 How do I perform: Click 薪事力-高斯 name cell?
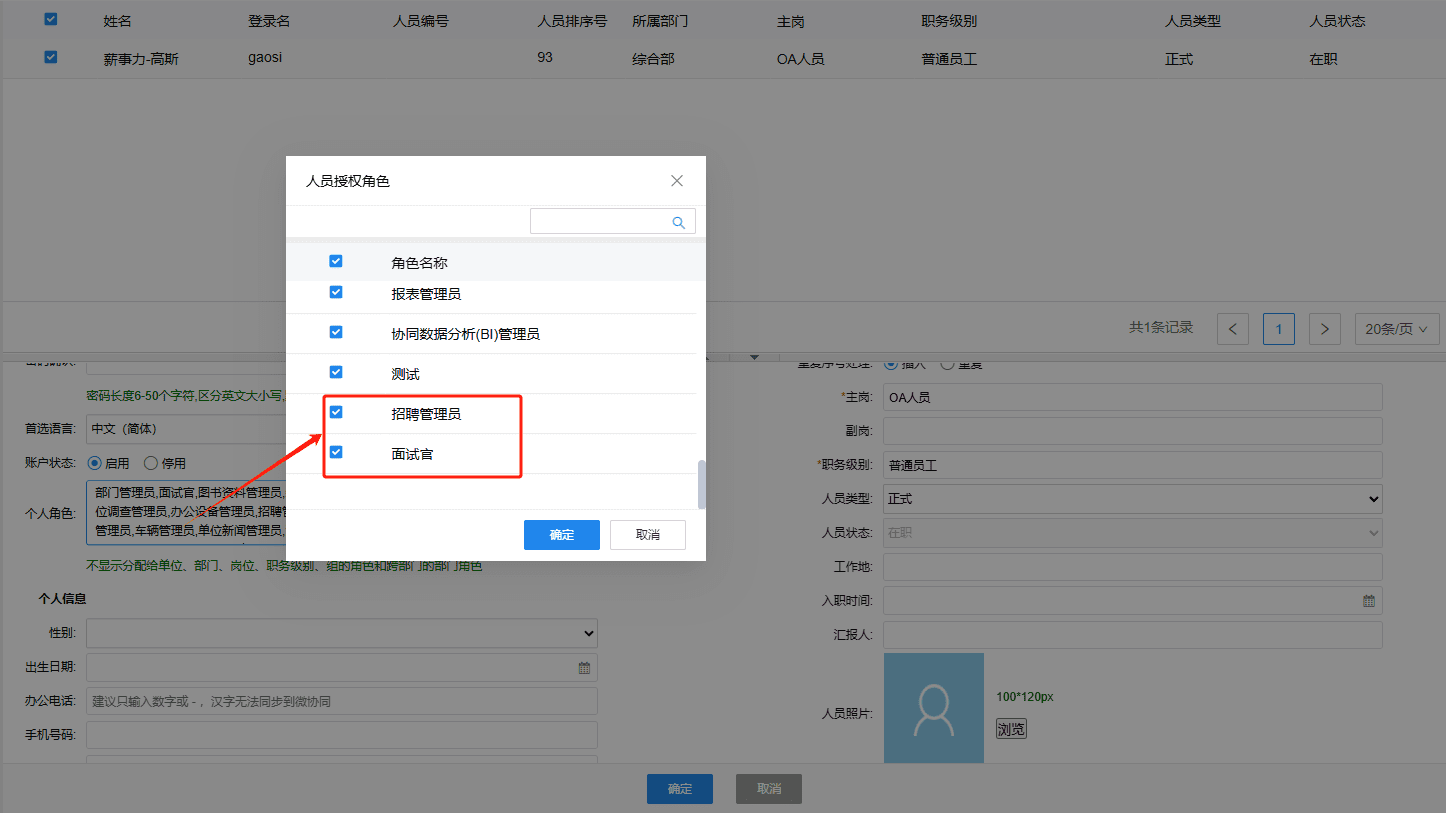coord(141,59)
